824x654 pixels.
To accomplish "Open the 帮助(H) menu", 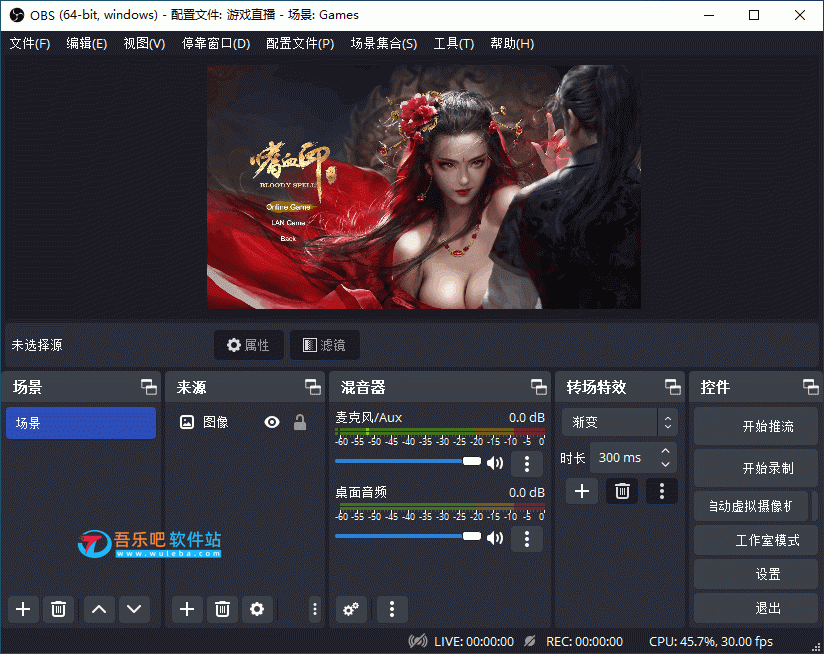I will click(x=512, y=44).
